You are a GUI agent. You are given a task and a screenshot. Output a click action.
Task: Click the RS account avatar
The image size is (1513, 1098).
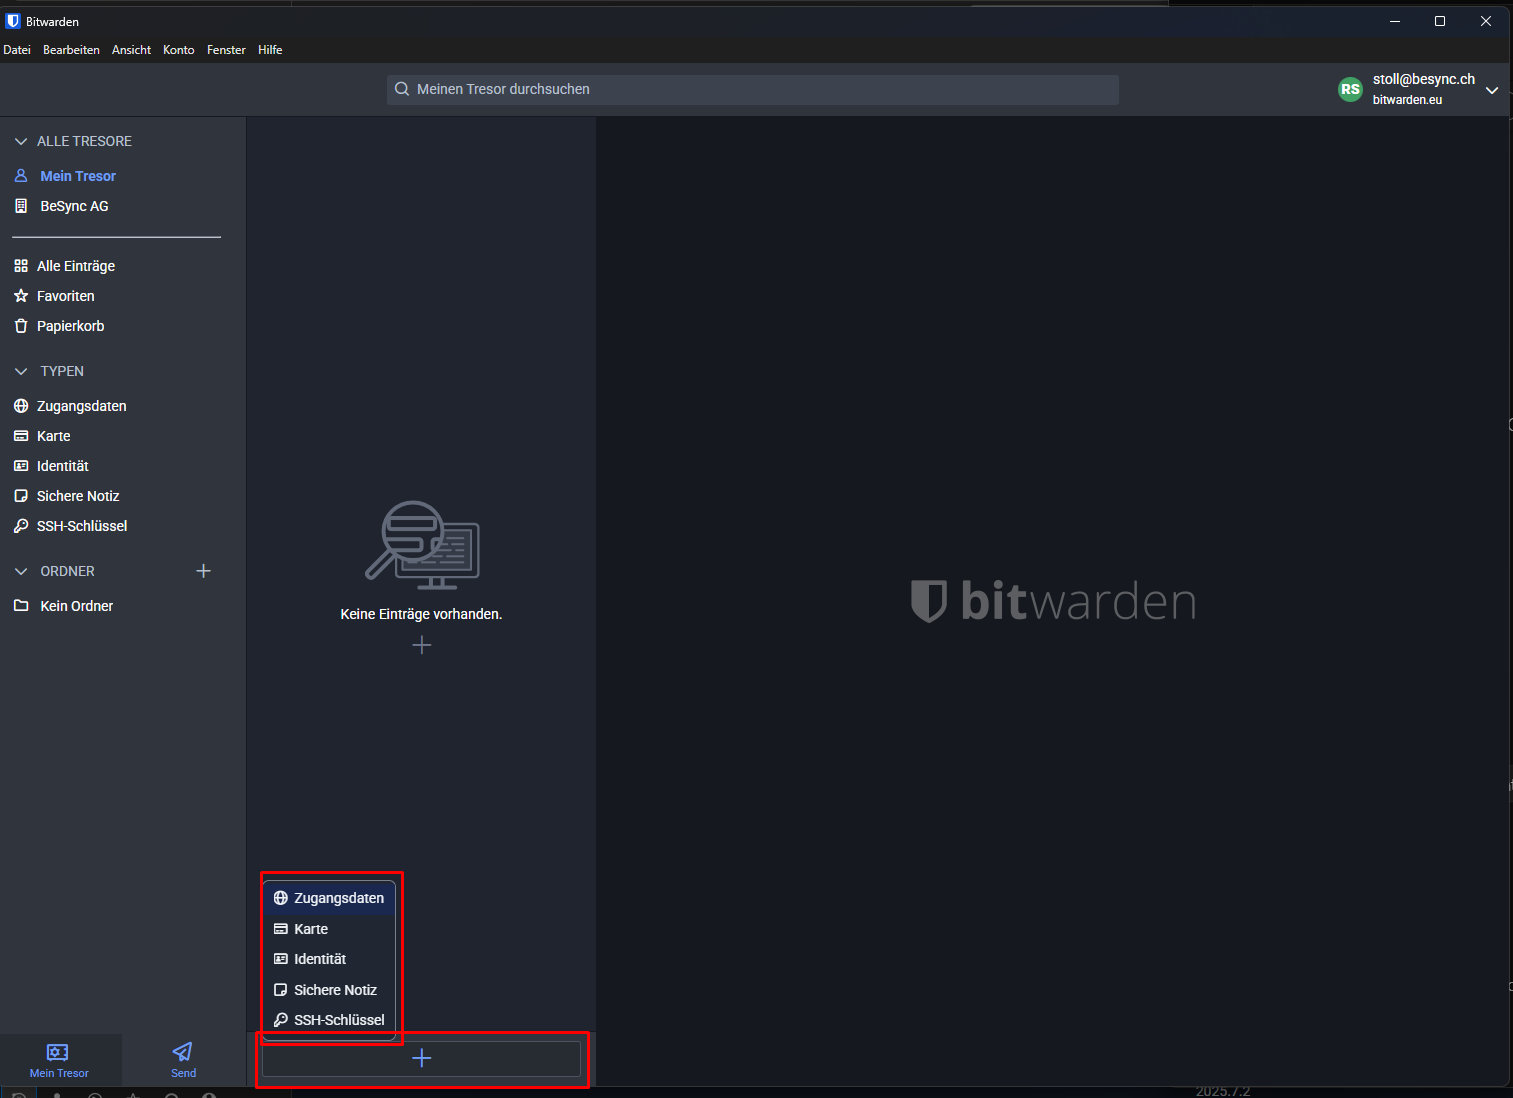[1350, 89]
